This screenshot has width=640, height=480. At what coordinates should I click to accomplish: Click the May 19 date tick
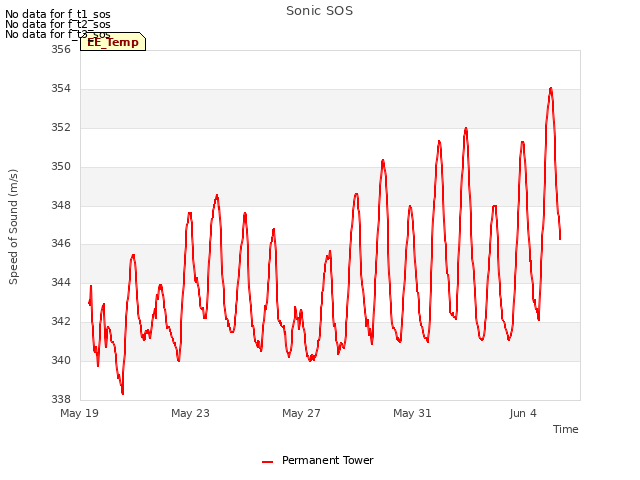point(79,413)
